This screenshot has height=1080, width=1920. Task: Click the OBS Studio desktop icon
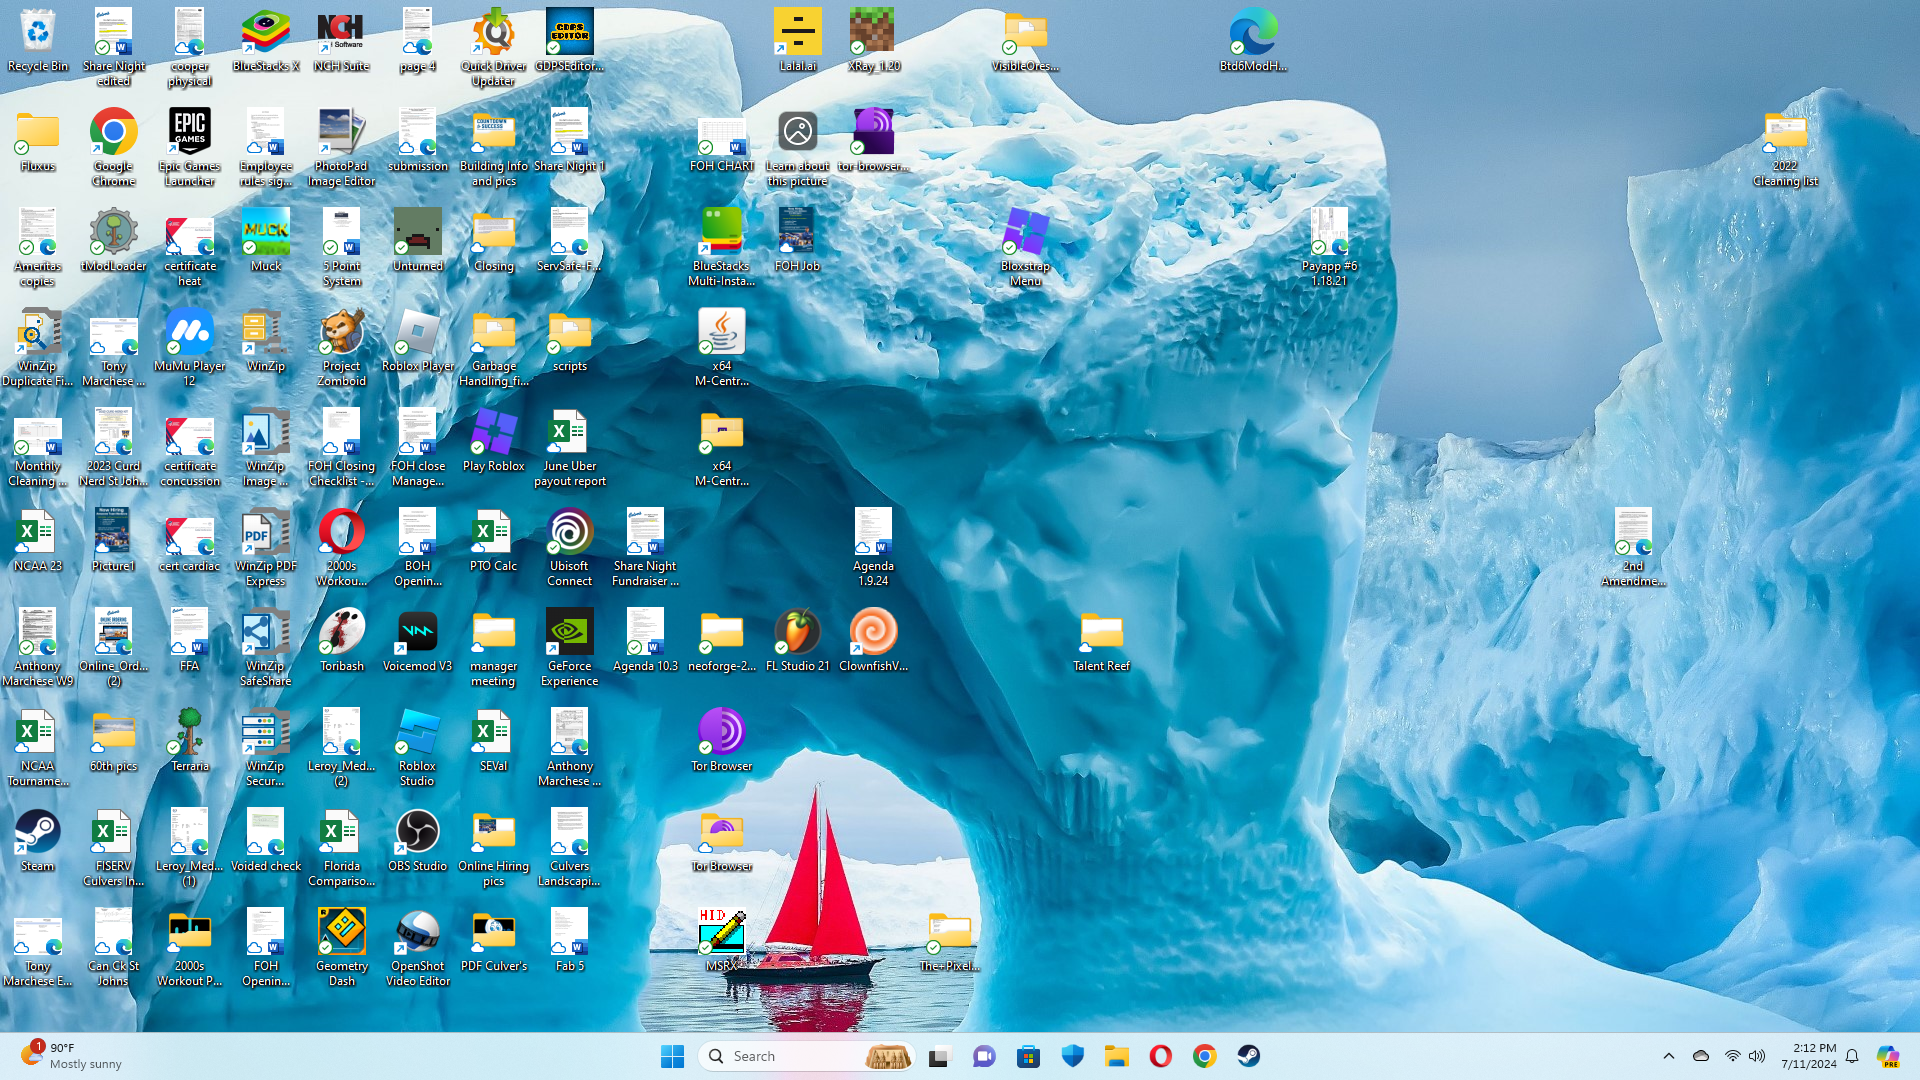[417, 832]
